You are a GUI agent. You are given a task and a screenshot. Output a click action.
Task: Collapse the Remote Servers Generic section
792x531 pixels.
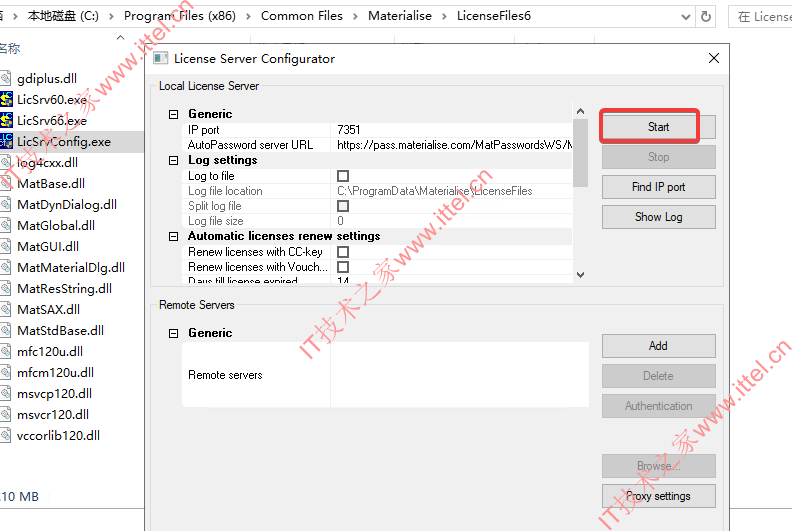[173, 333]
